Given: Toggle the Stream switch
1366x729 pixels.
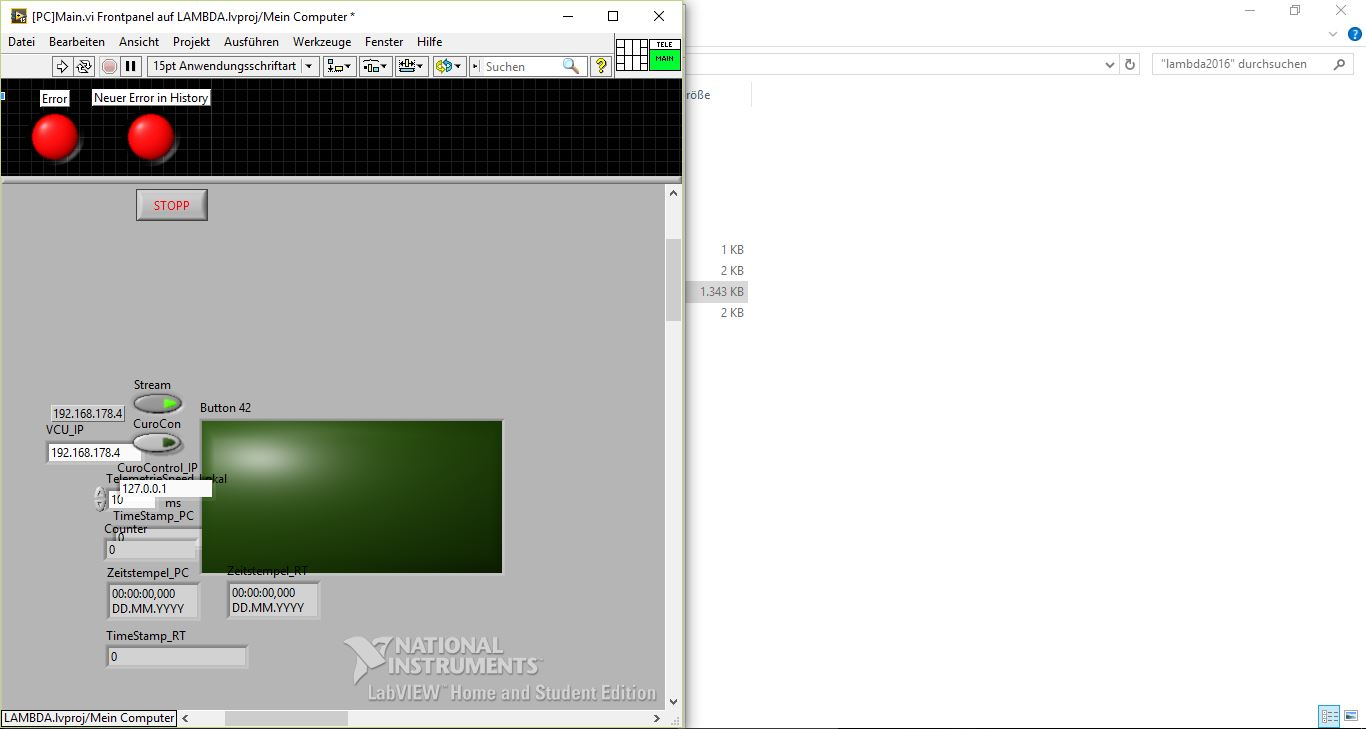Looking at the screenshot, I should coord(158,404).
